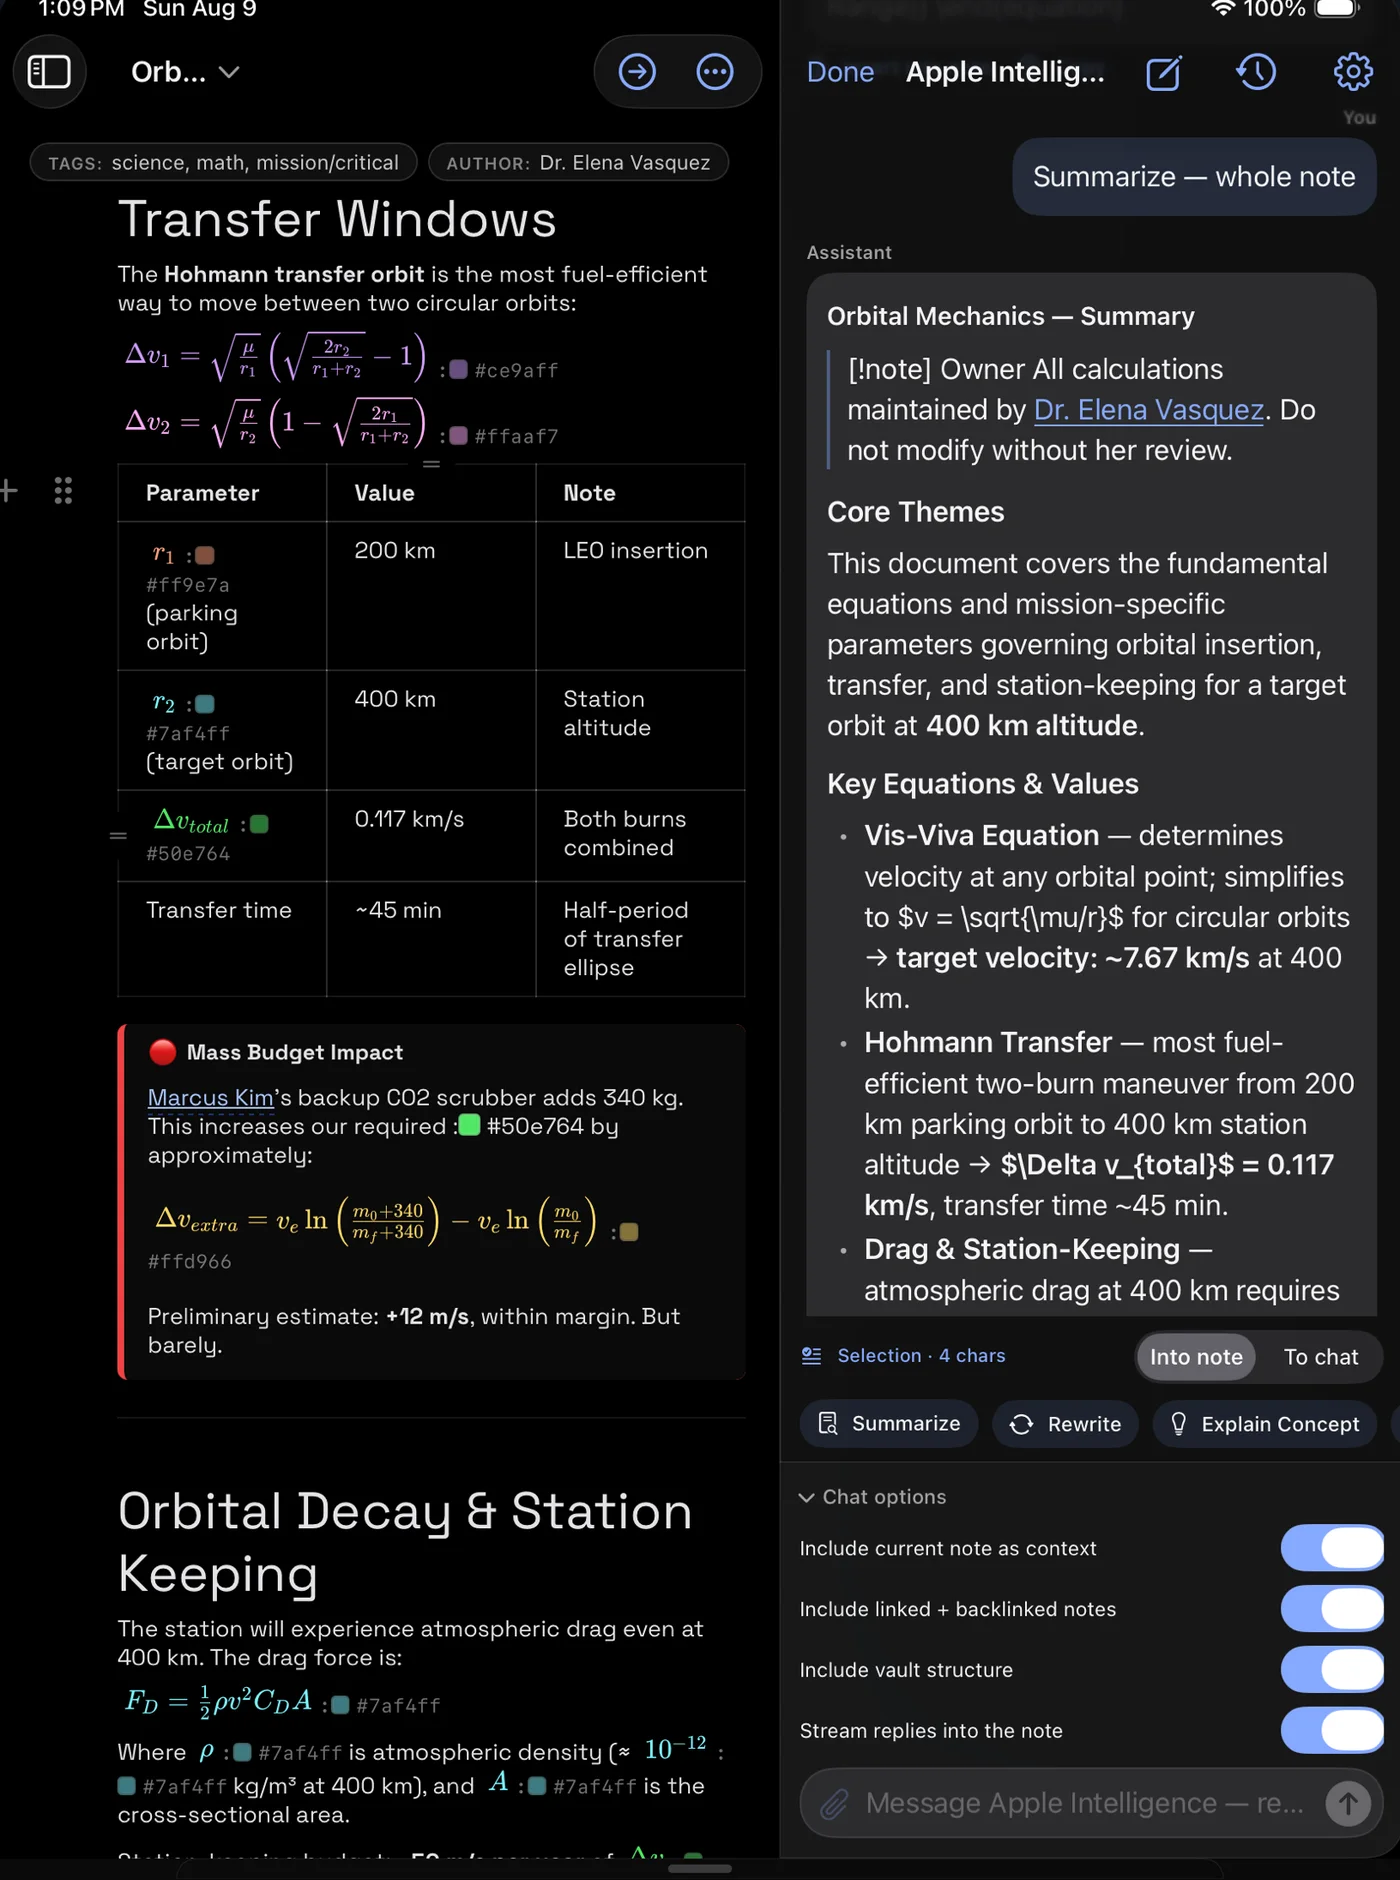This screenshot has width=1400, height=1880.
Task: Toggle Stream replies into the note
Action: [1331, 1731]
